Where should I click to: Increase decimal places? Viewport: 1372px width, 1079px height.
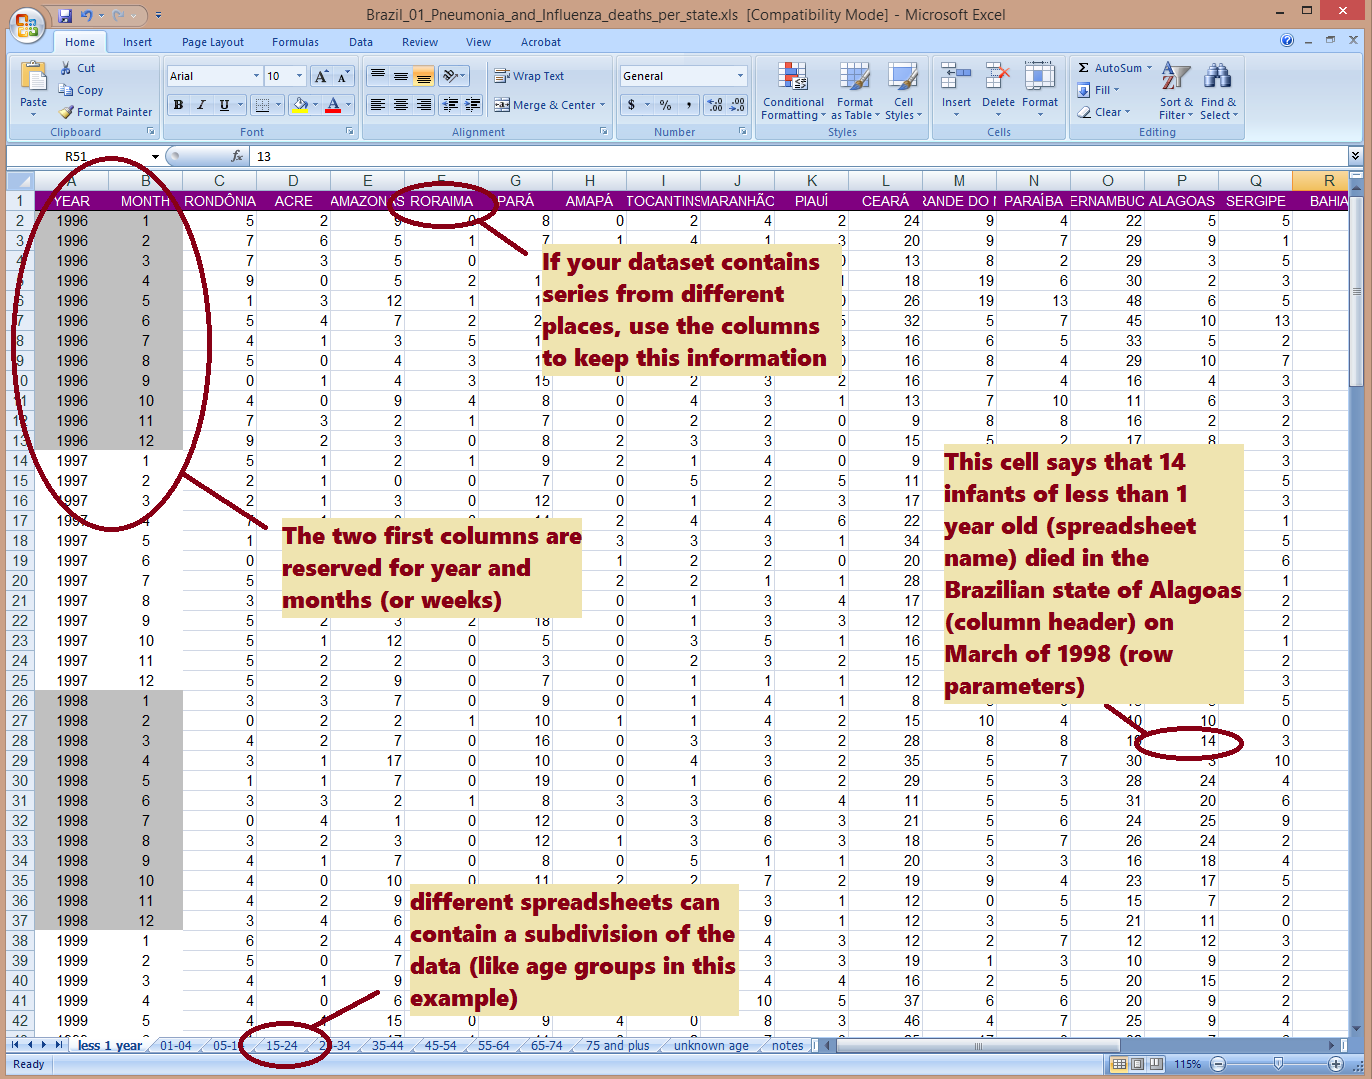715,105
